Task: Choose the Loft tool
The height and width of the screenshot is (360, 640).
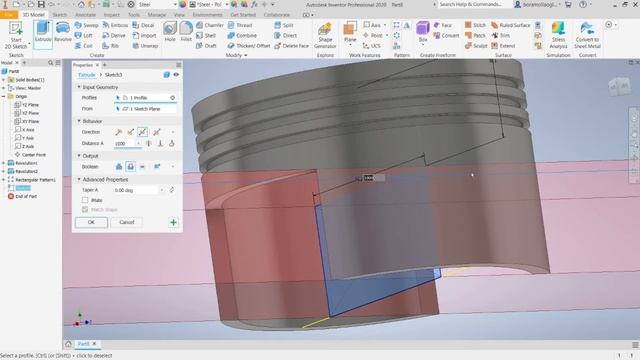Action: (84, 36)
